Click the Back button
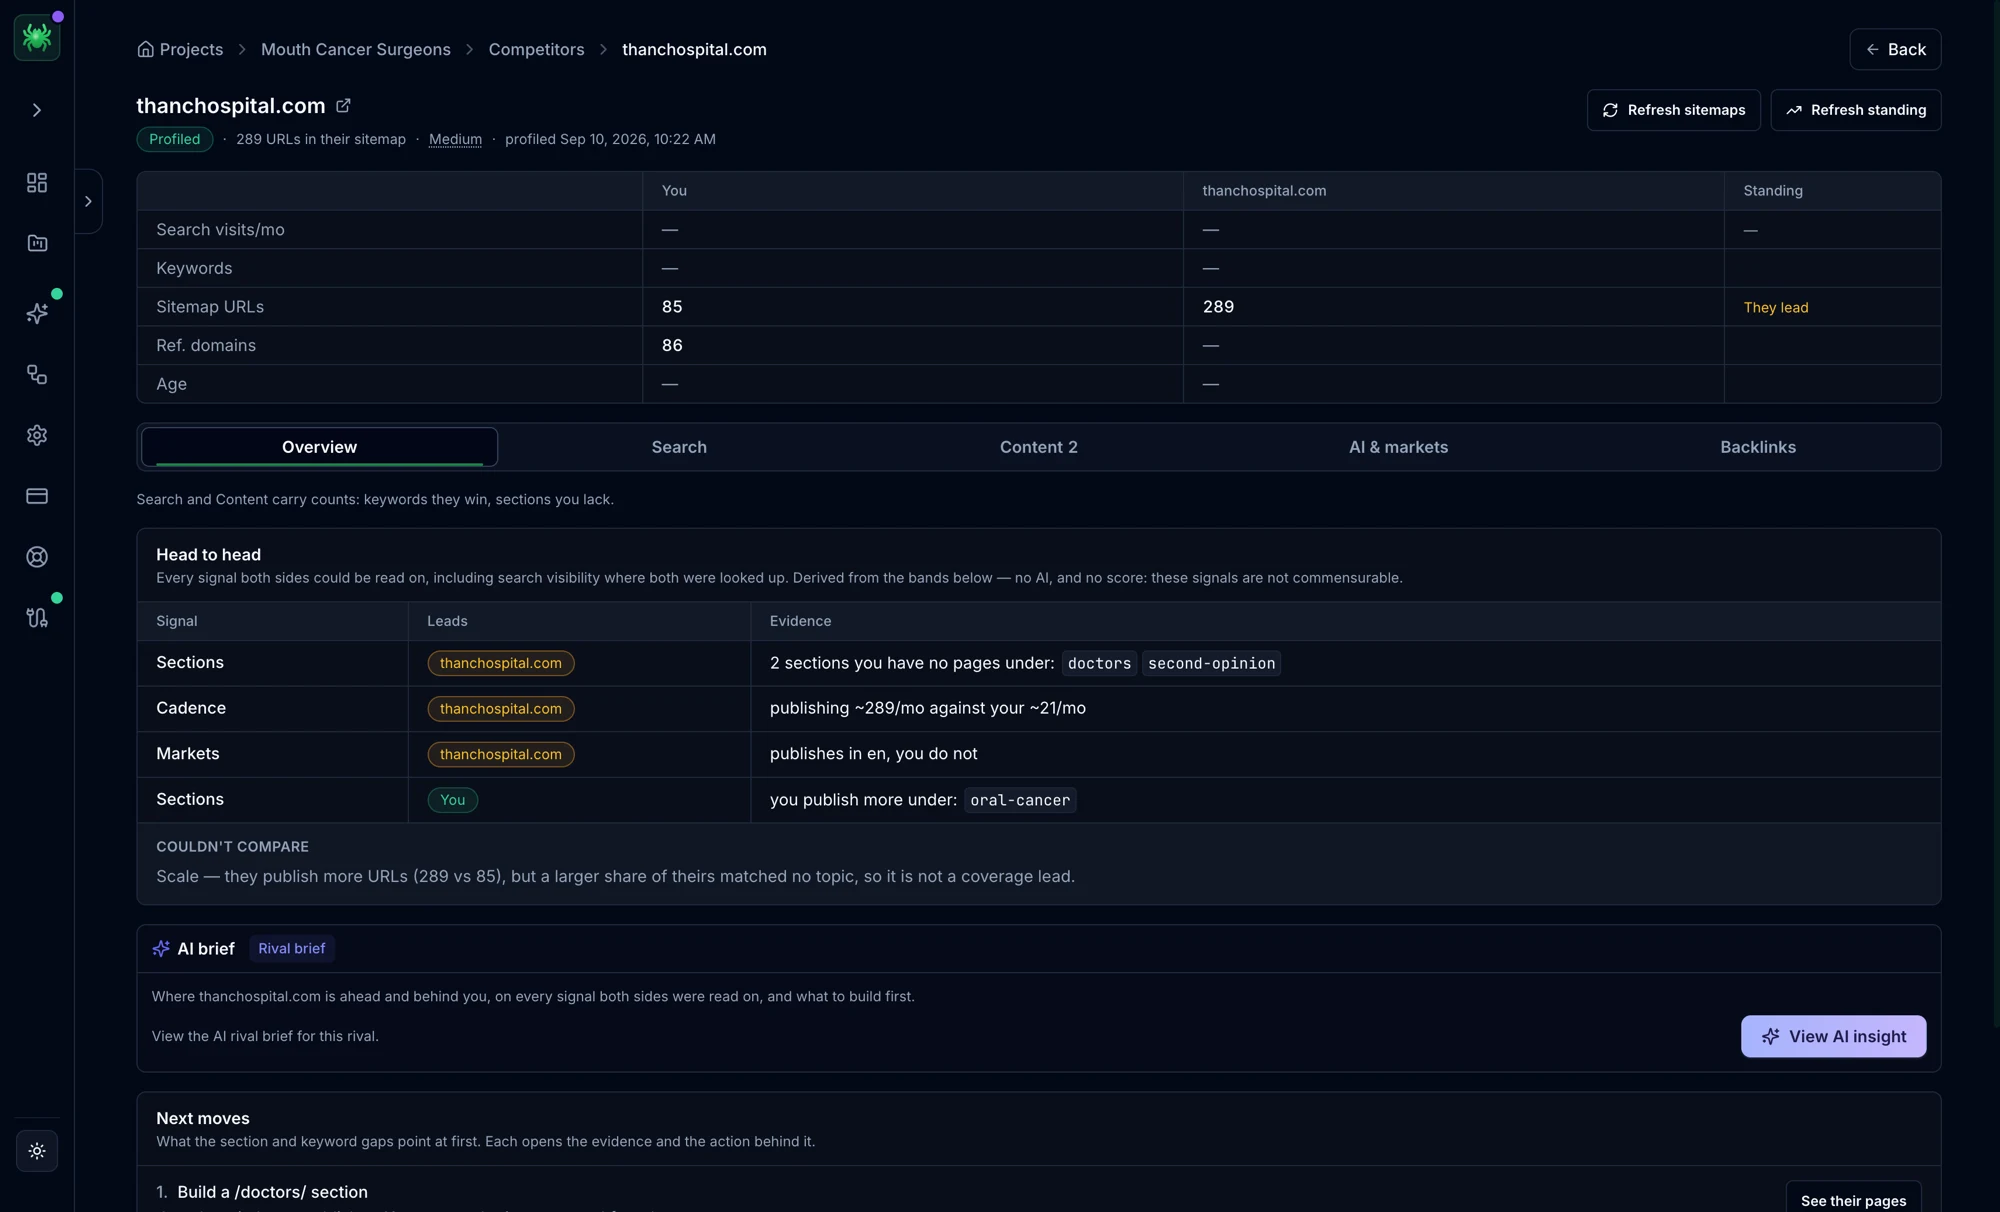2000x1212 pixels. click(x=1895, y=49)
